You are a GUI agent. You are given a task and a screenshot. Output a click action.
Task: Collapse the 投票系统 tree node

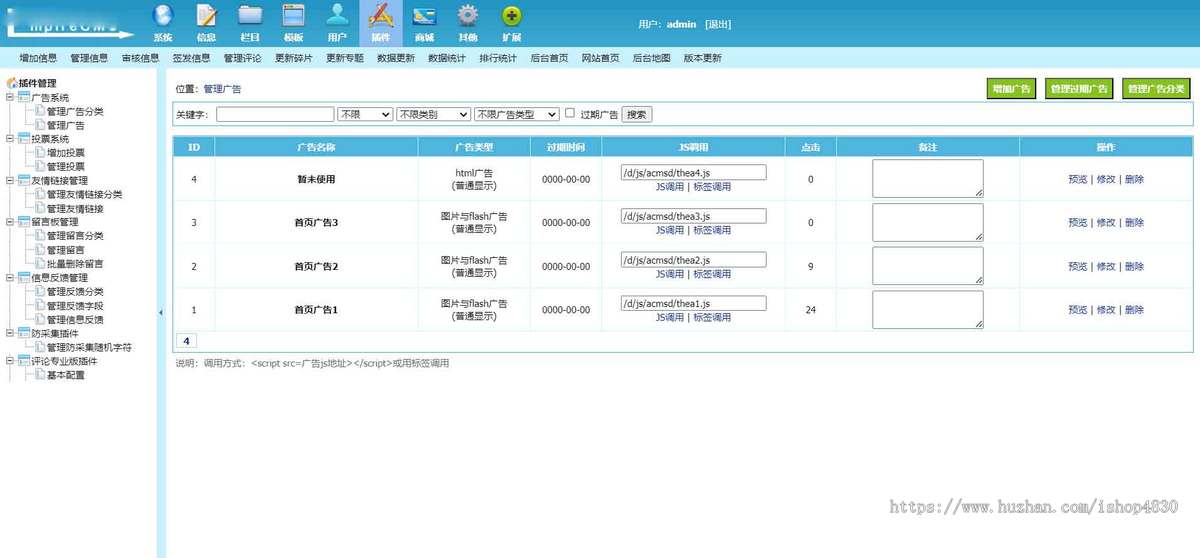pos(10,139)
